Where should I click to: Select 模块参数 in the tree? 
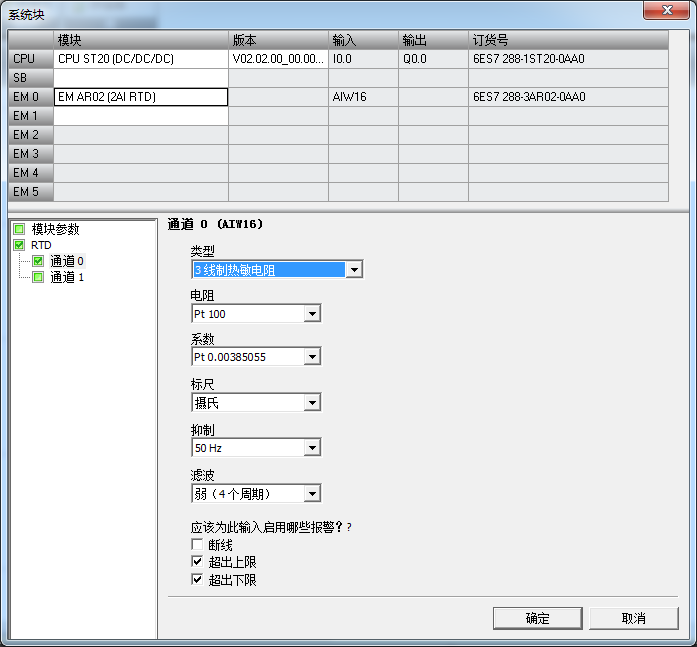(x=55, y=229)
